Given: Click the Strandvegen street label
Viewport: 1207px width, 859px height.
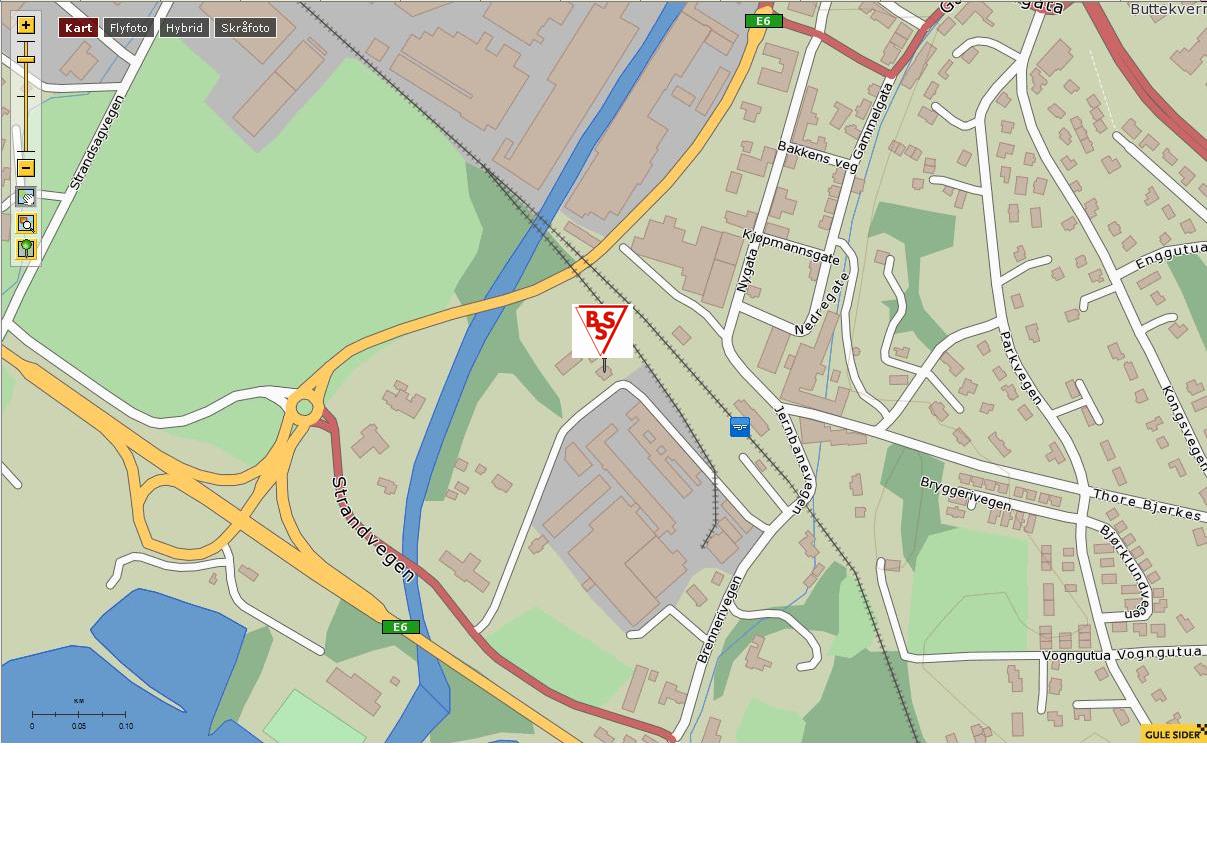Looking at the screenshot, I should 372,528.
